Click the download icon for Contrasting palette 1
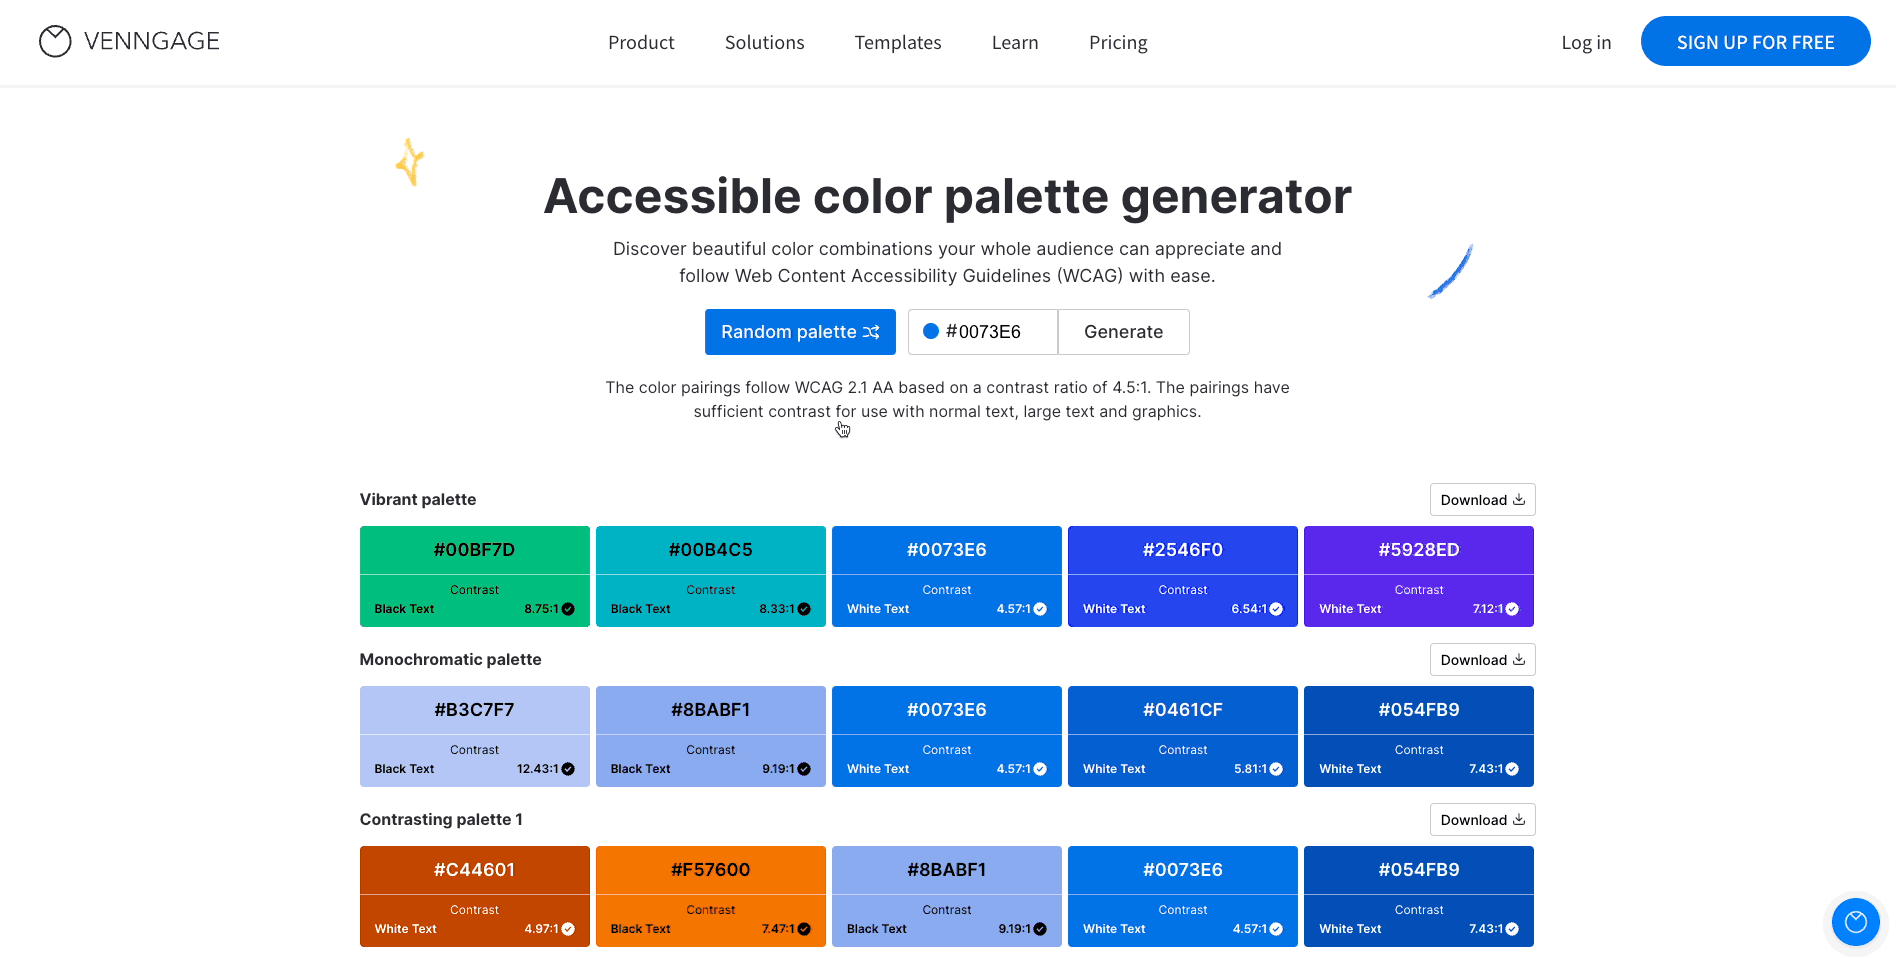Viewport: 1896px width, 958px height. click(1519, 819)
